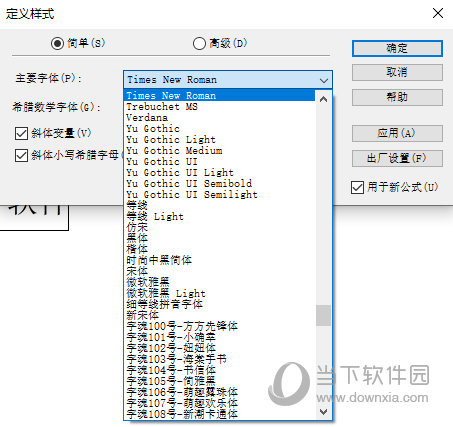
Task: Click the 确定 button
Action: [x=397, y=49]
